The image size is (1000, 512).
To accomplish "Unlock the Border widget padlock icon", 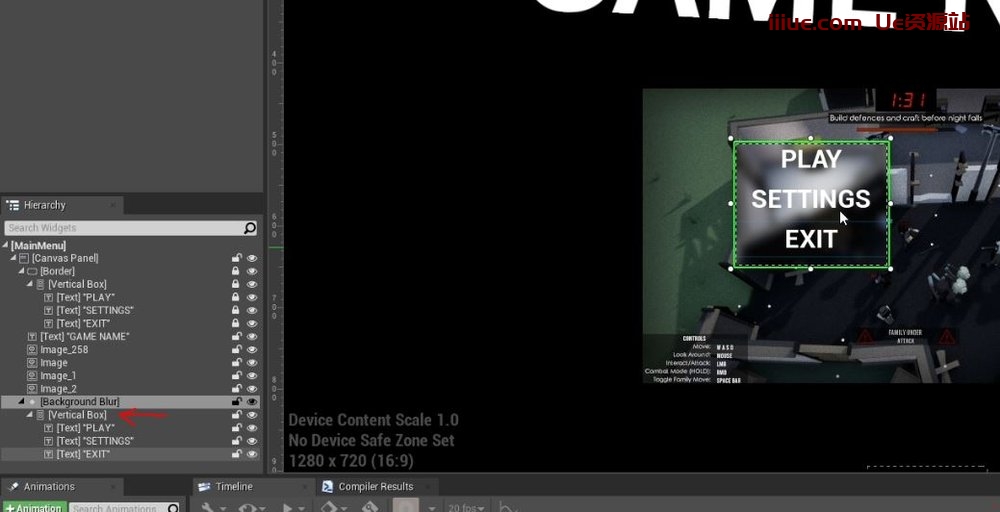I will [x=236, y=271].
